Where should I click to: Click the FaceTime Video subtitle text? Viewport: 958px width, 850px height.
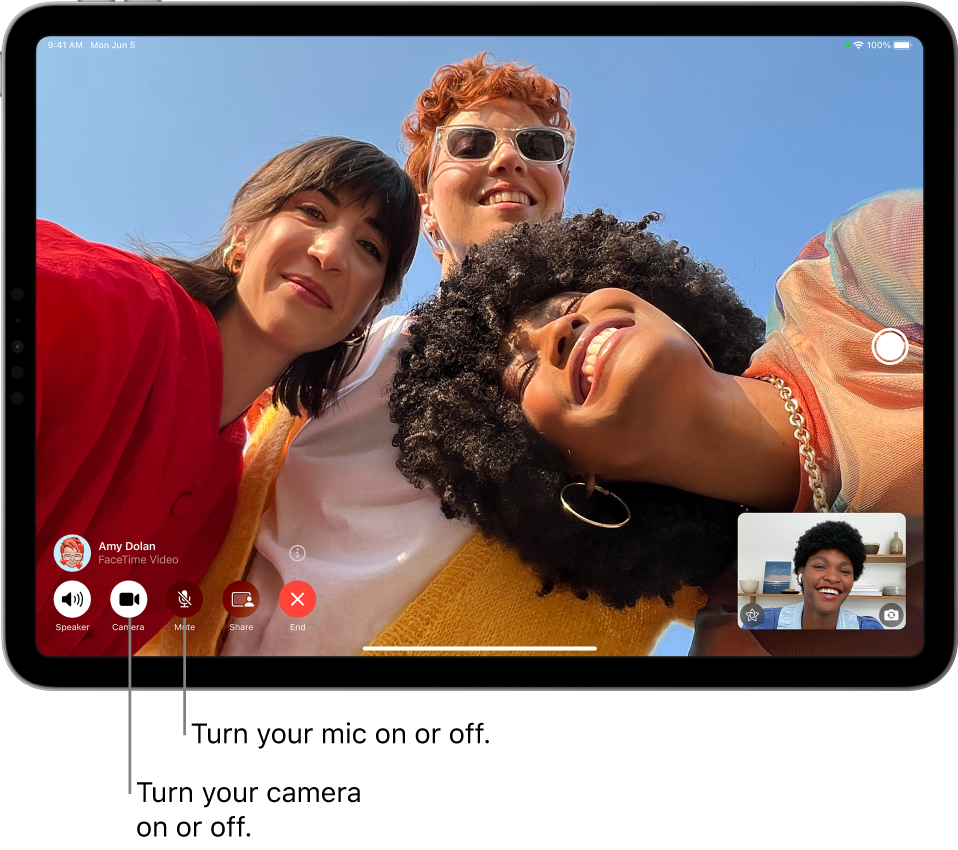tap(138, 560)
